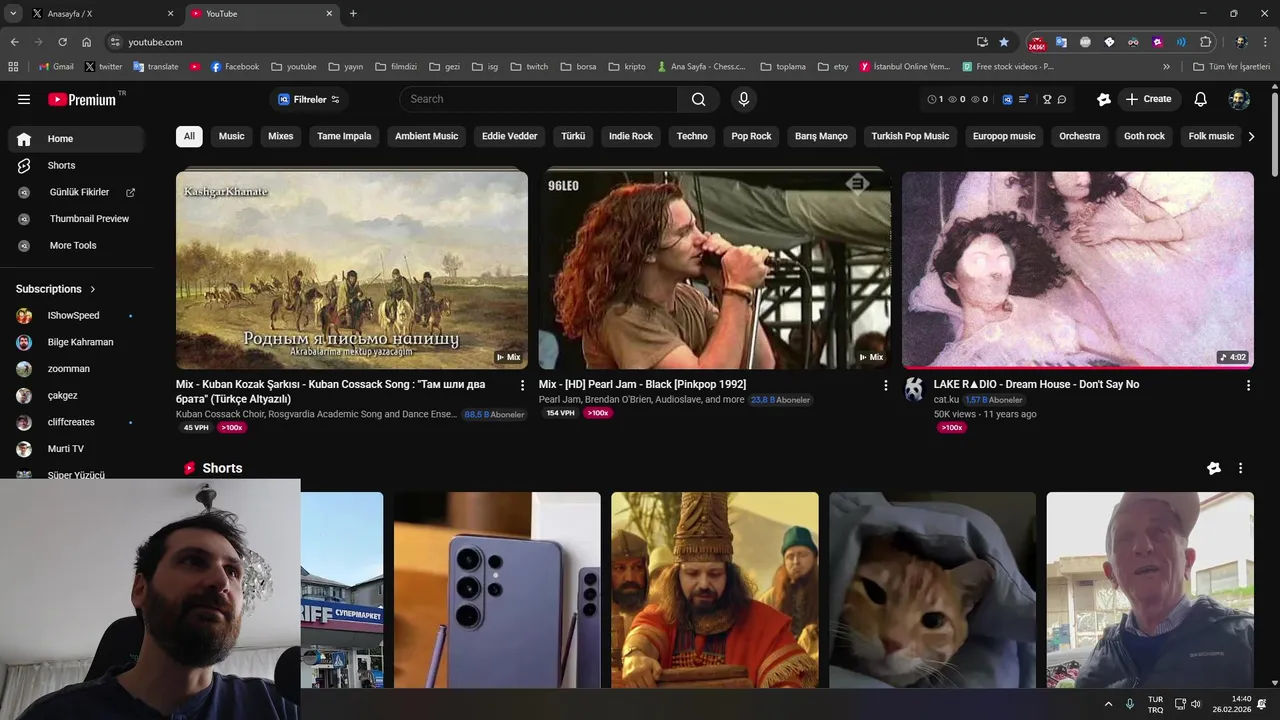1280x720 pixels.
Task: Reload the page in the browser
Action: [x=62, y=42]
